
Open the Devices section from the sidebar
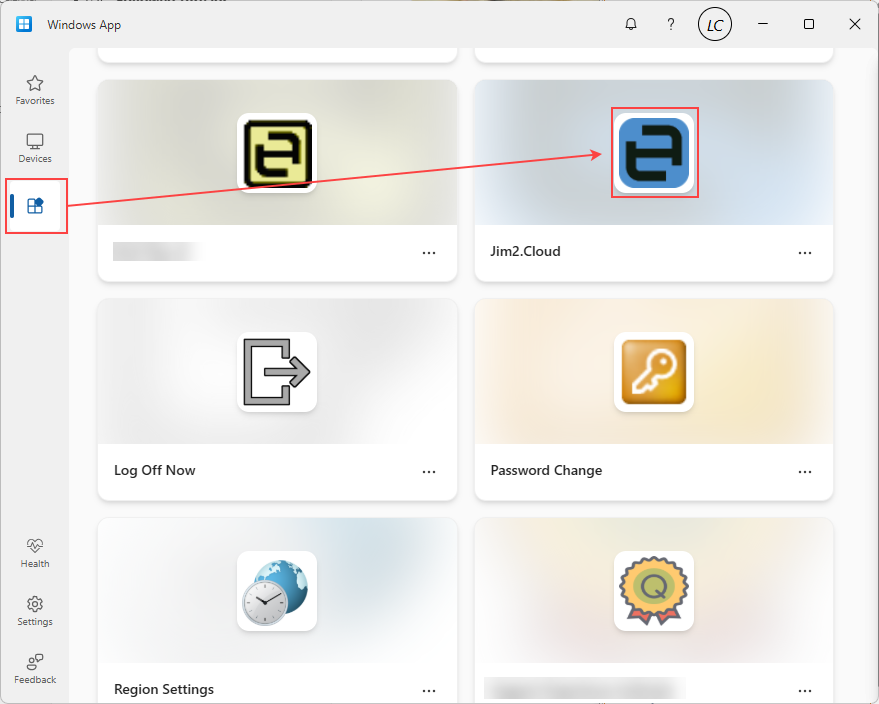[34, 142]
